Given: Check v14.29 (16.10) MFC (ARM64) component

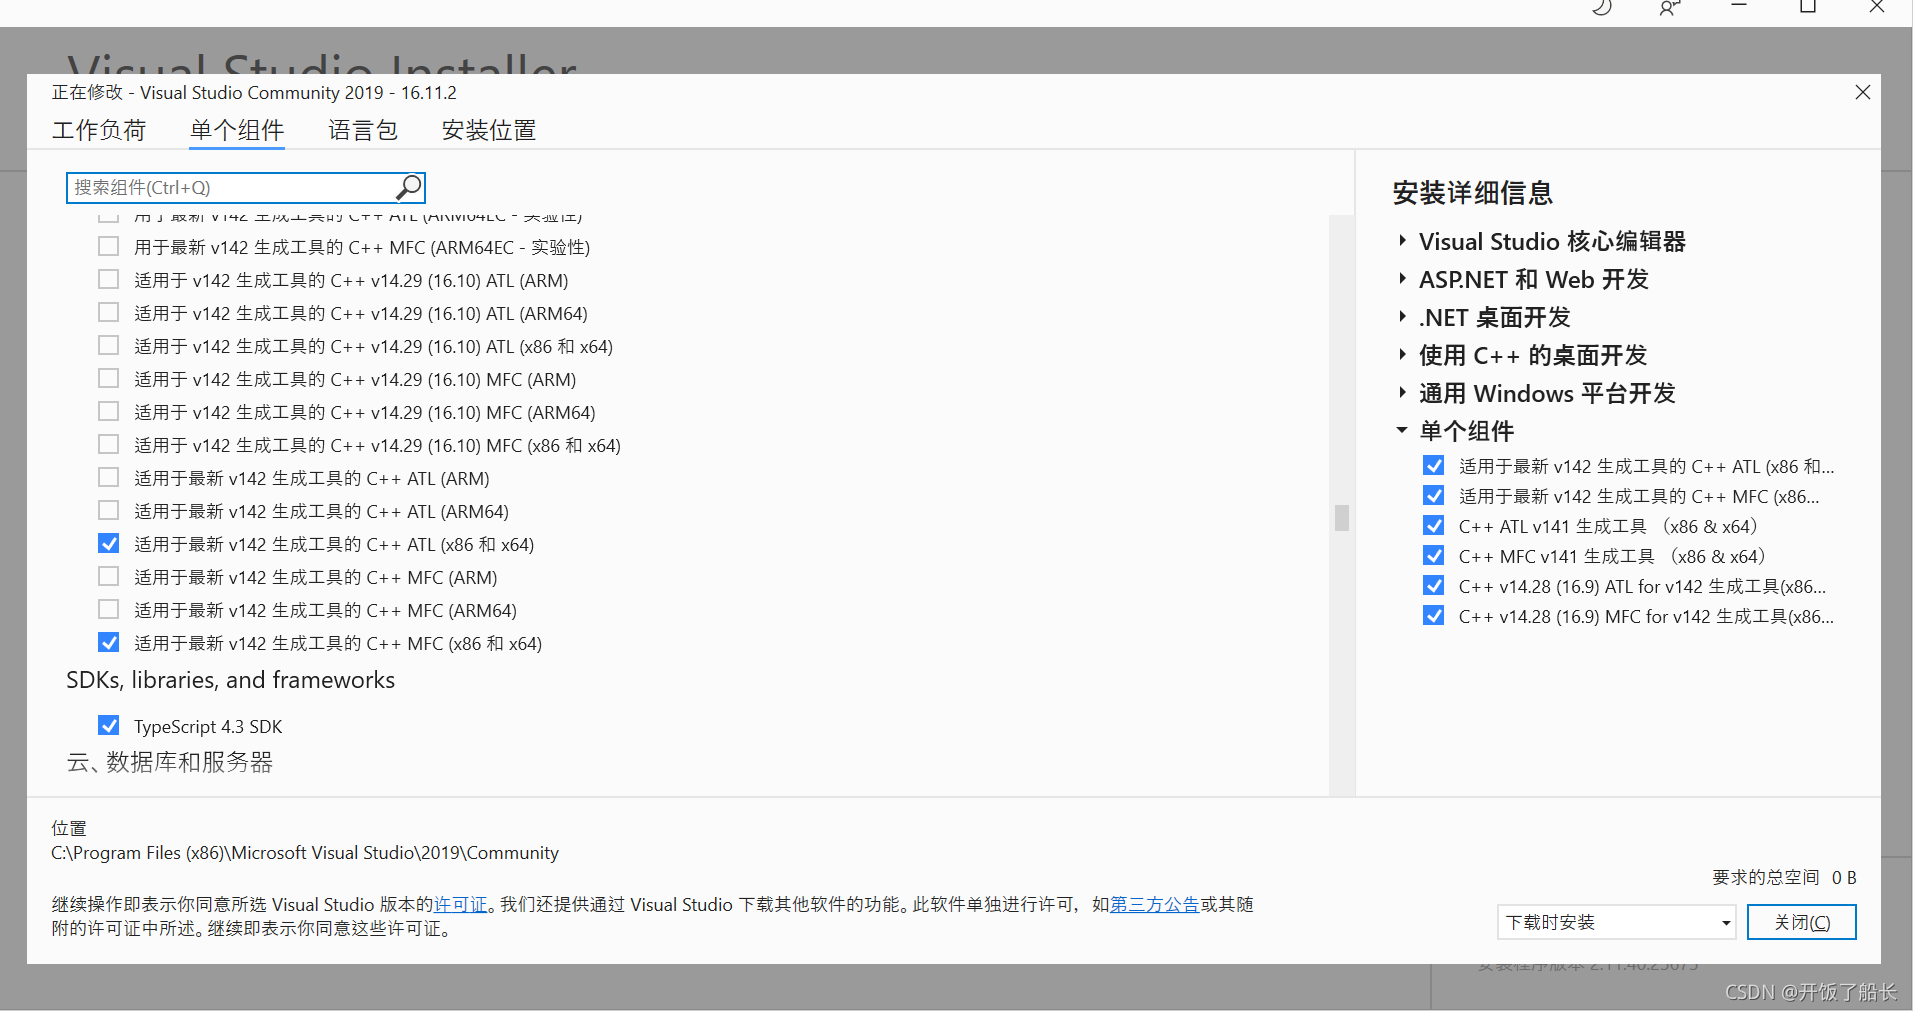Looking at the screenshot, I should [108, 411].
